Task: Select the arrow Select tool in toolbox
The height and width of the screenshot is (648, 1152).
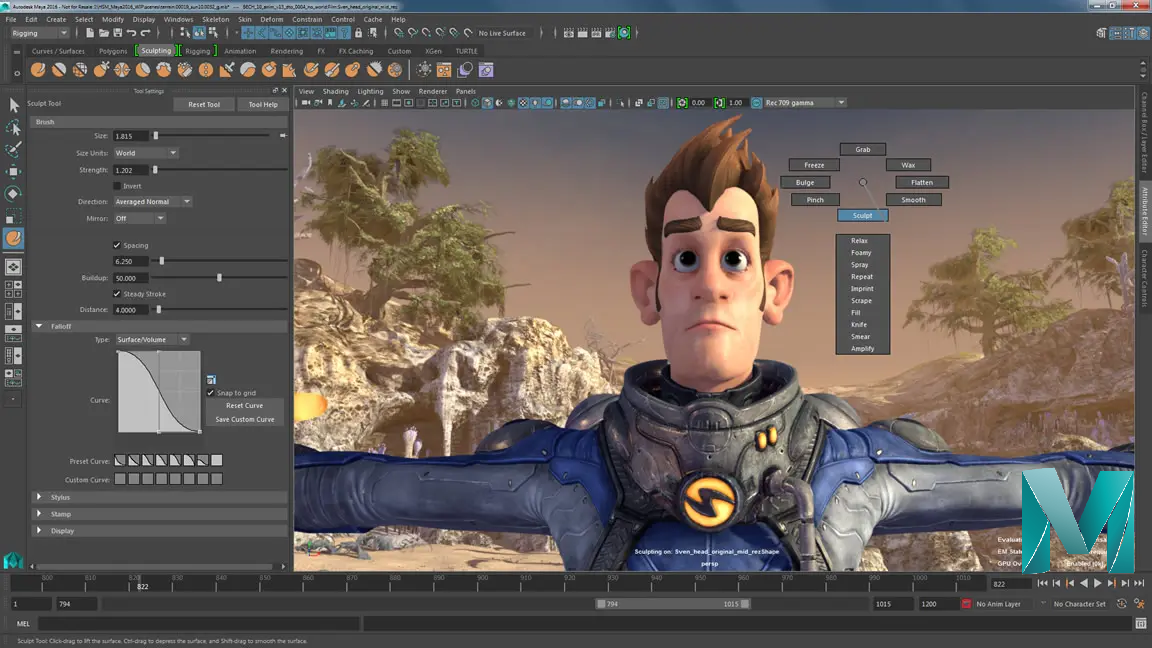Action: (x=14, y=105)
